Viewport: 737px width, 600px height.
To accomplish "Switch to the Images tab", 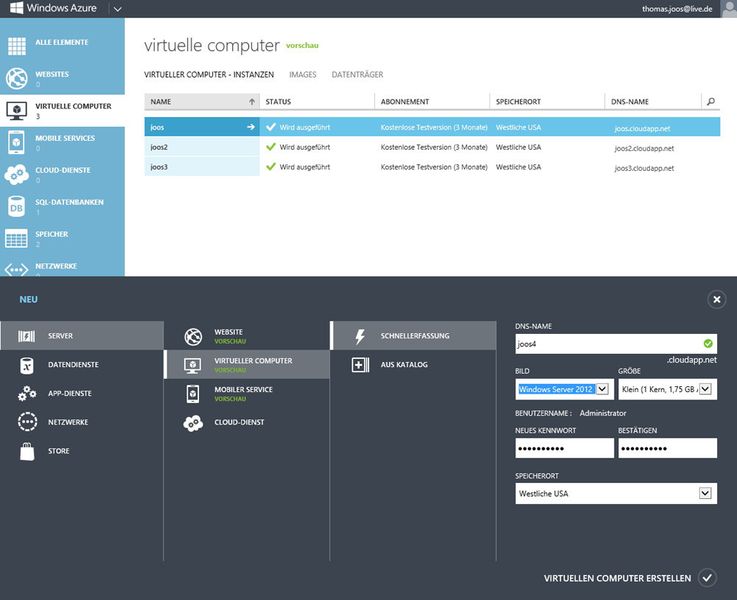I will (x=303, y=75).
